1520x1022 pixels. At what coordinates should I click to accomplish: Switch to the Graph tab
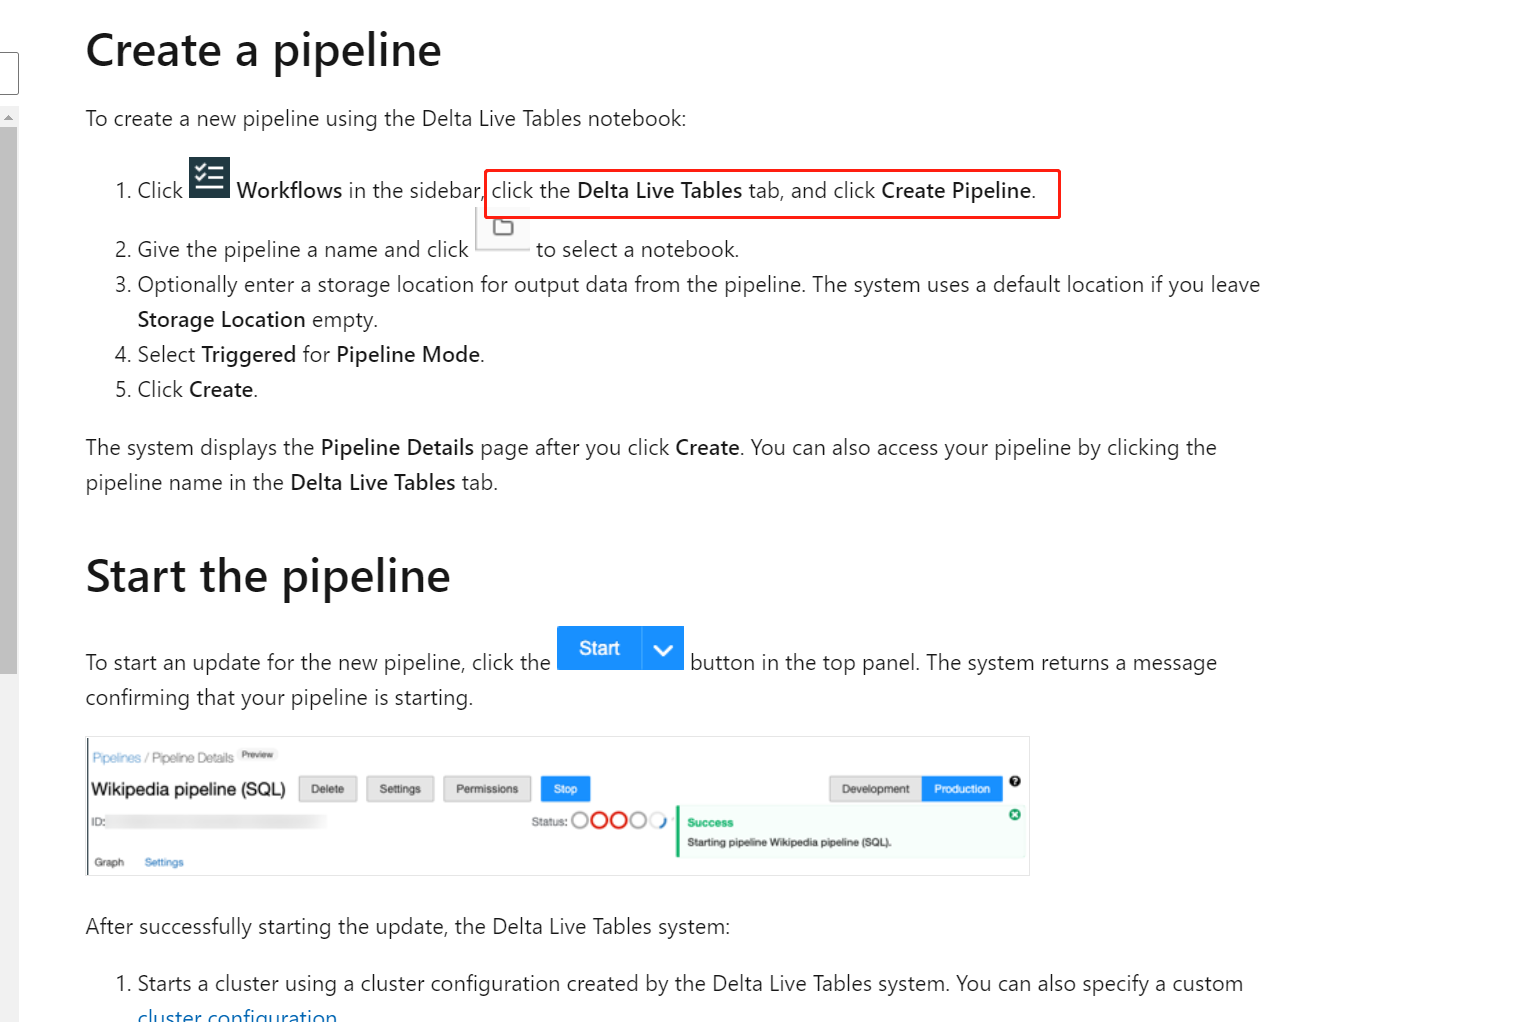(x=109, y=861)
